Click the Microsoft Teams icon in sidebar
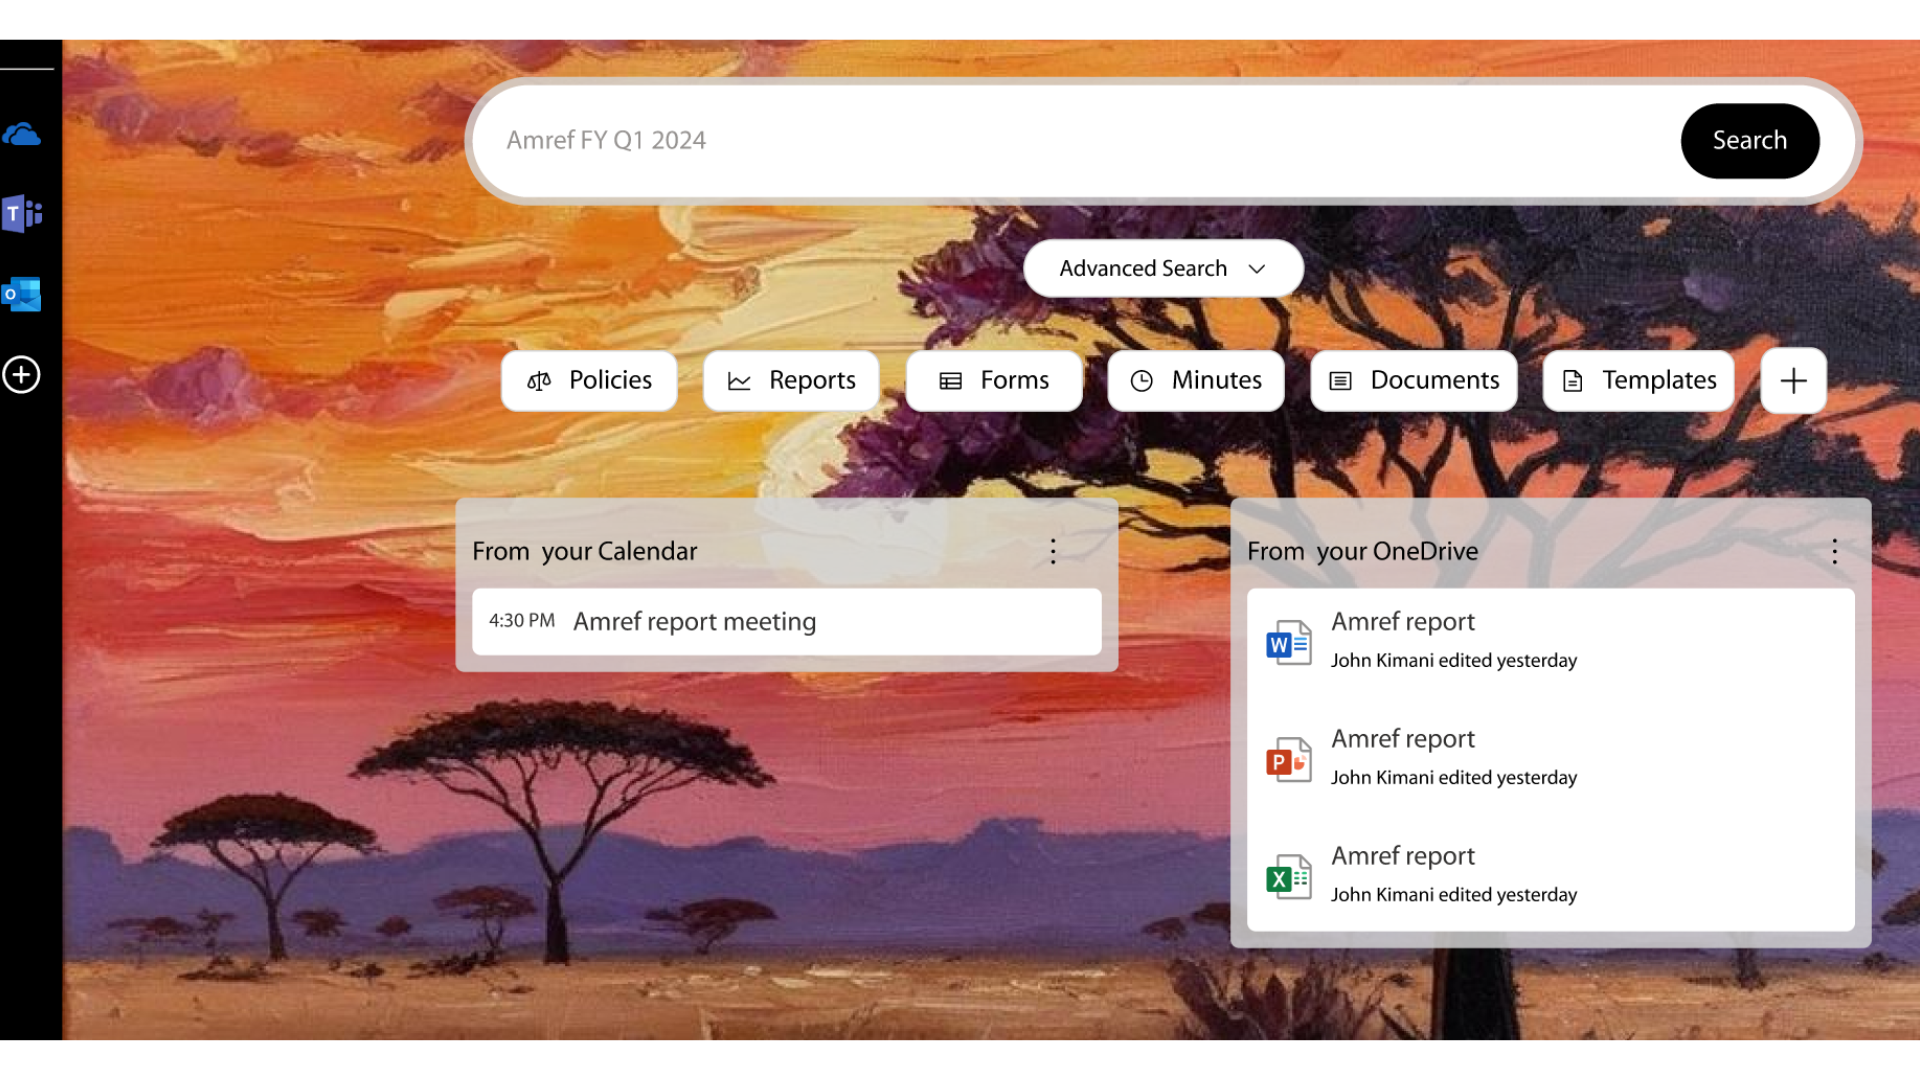Screen dimensions: 1920x1080 pyautogui.click(x=22, y=214)
